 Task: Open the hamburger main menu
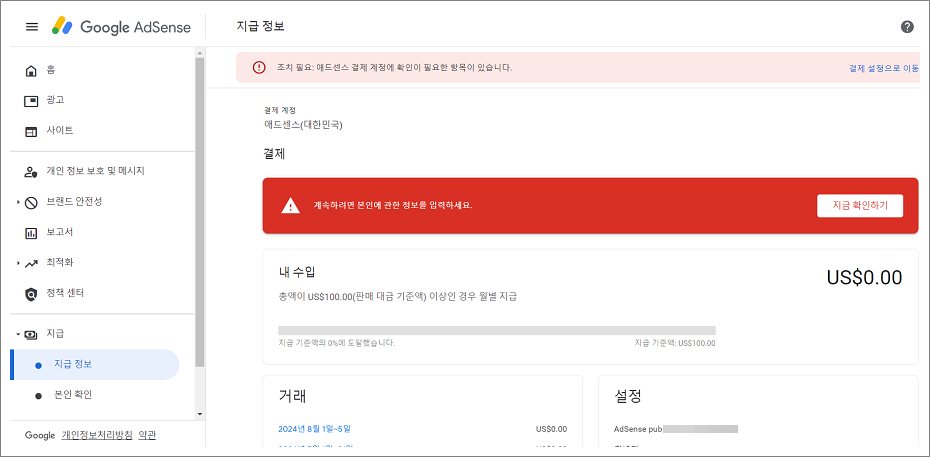pyautogui.click(x=31, y=27)
